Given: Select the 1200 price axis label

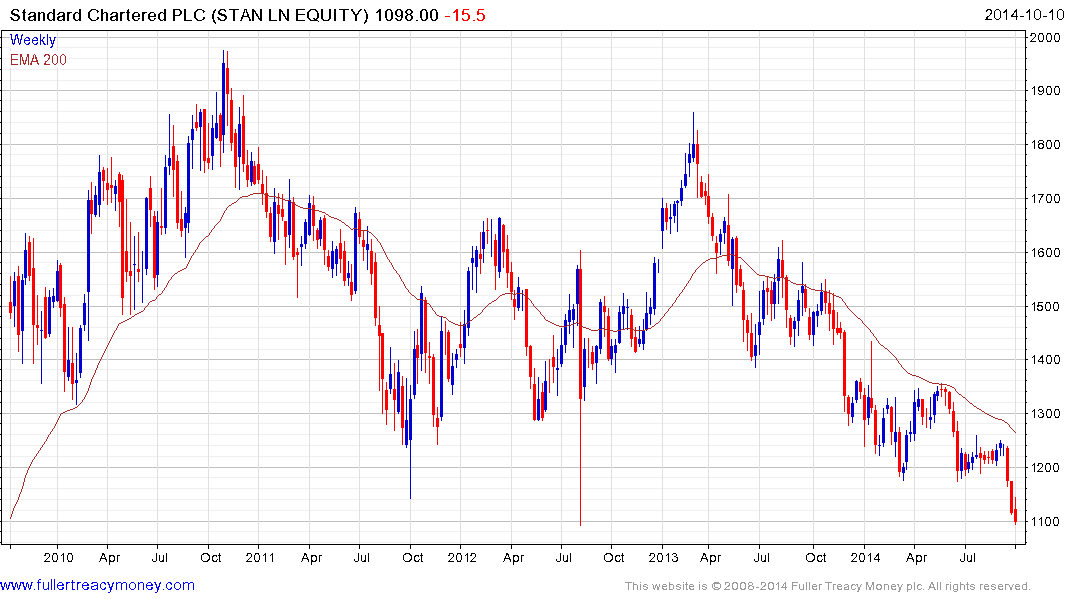Looking at the screenshot, I should pyautogui.click(x=1046, y=468).
